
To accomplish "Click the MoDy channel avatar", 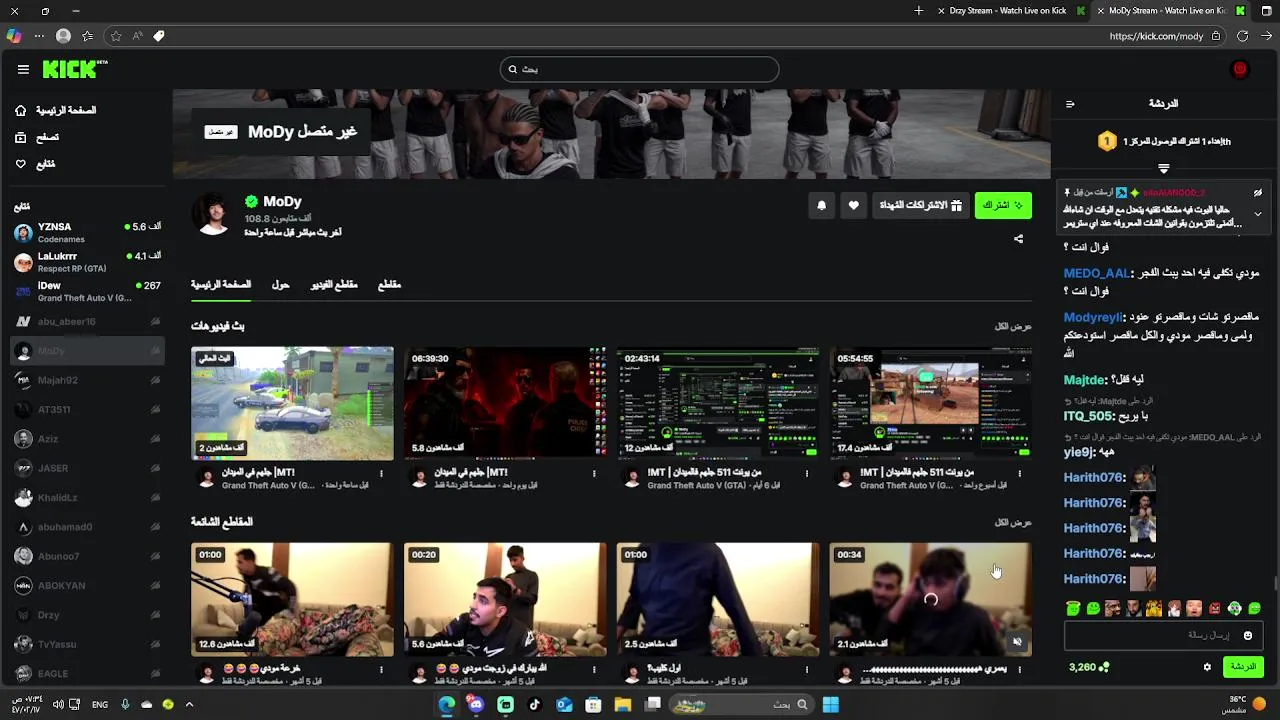I will tap(213, 213).
